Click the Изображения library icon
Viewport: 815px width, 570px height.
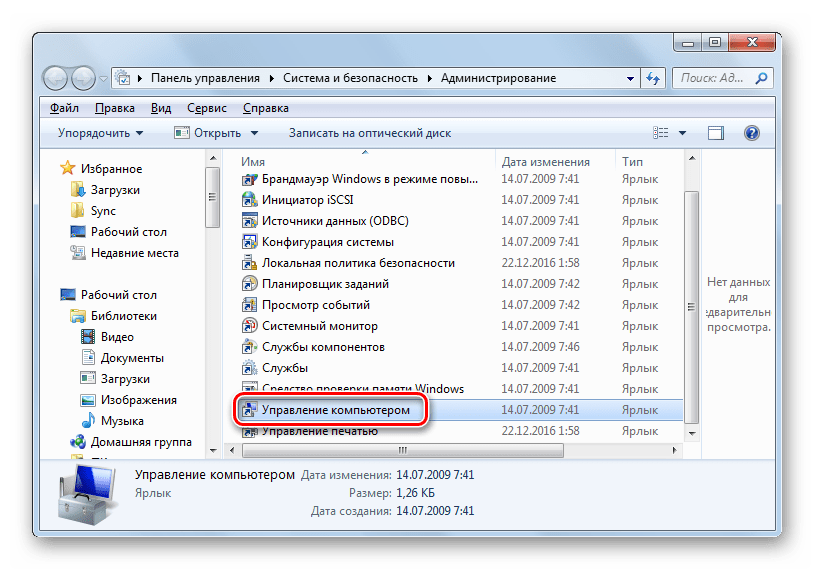88,400
